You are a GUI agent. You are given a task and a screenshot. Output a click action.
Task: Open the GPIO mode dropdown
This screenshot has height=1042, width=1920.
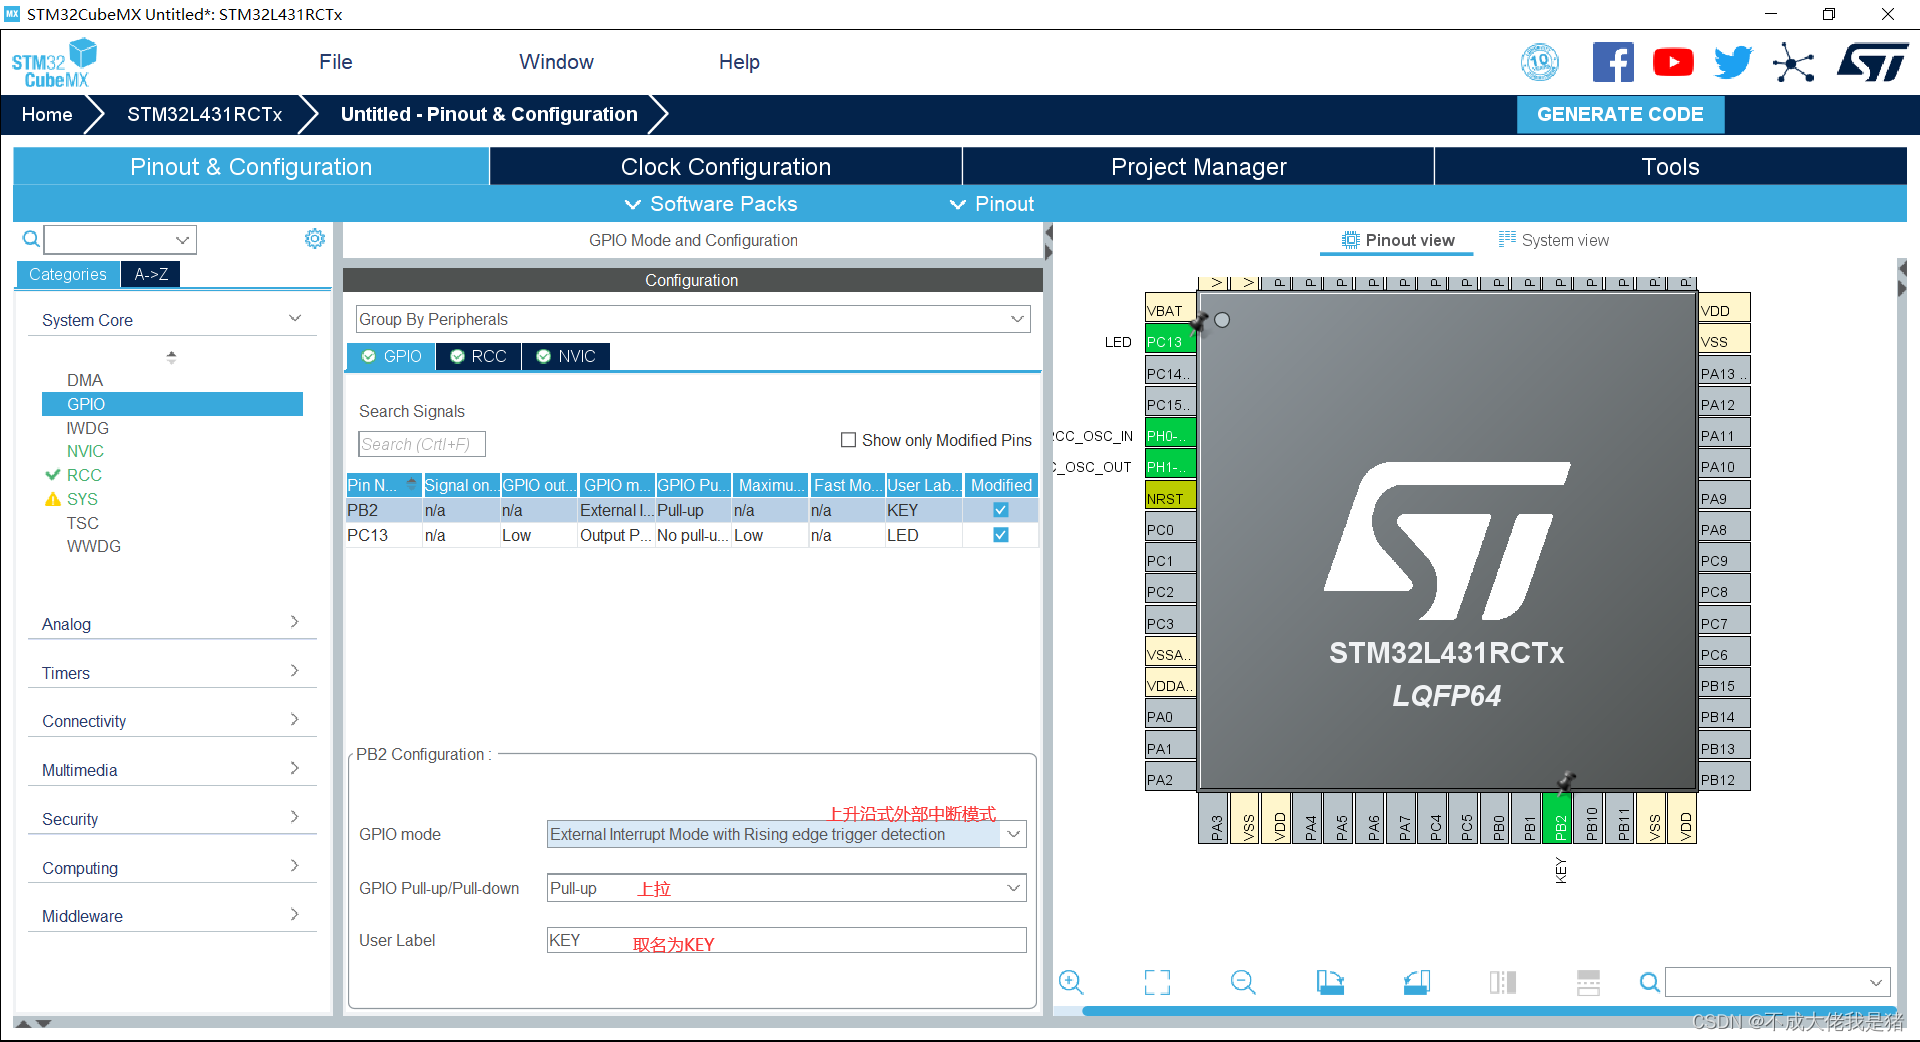(x=786, y=834)
